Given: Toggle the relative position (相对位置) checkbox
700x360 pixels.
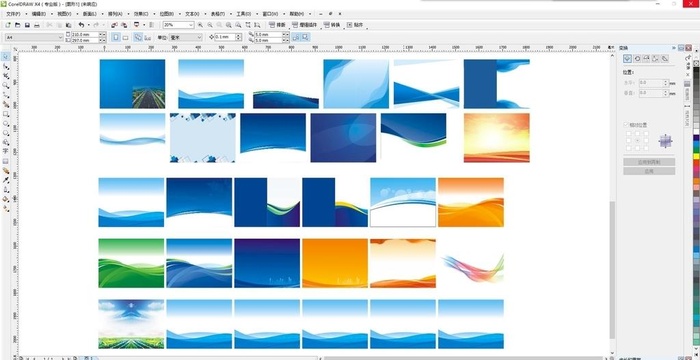Looking at the screenshot, I should tap(626, 125).
